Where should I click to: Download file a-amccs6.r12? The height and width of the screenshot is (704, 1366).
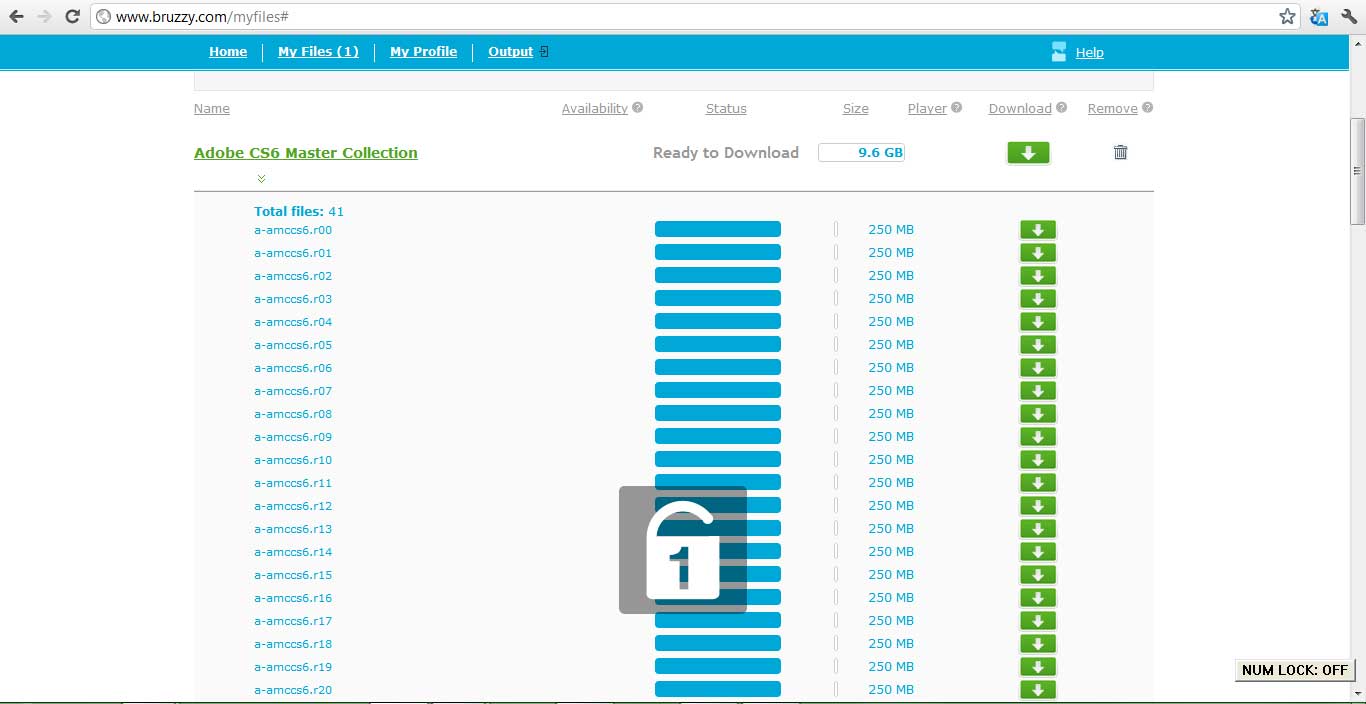click(1038, 506)
